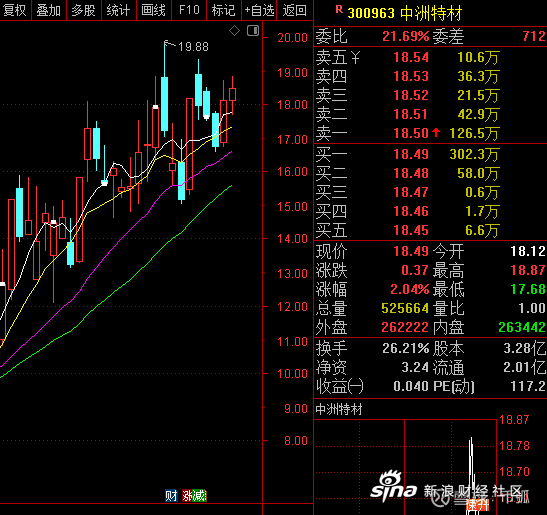Add stock with +自选 button
The height and width of the screenshot is (515, 547).
coord(259,10)
